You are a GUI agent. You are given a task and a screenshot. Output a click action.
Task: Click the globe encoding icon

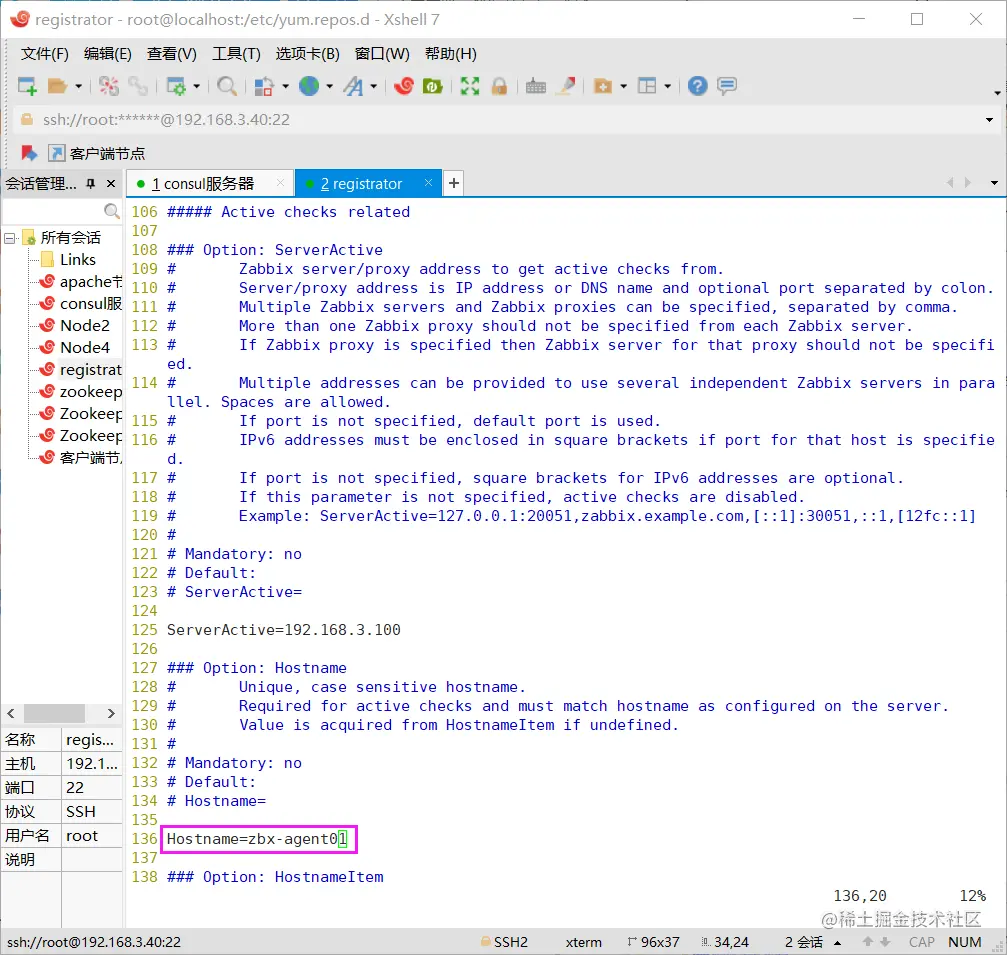(309, 85)
